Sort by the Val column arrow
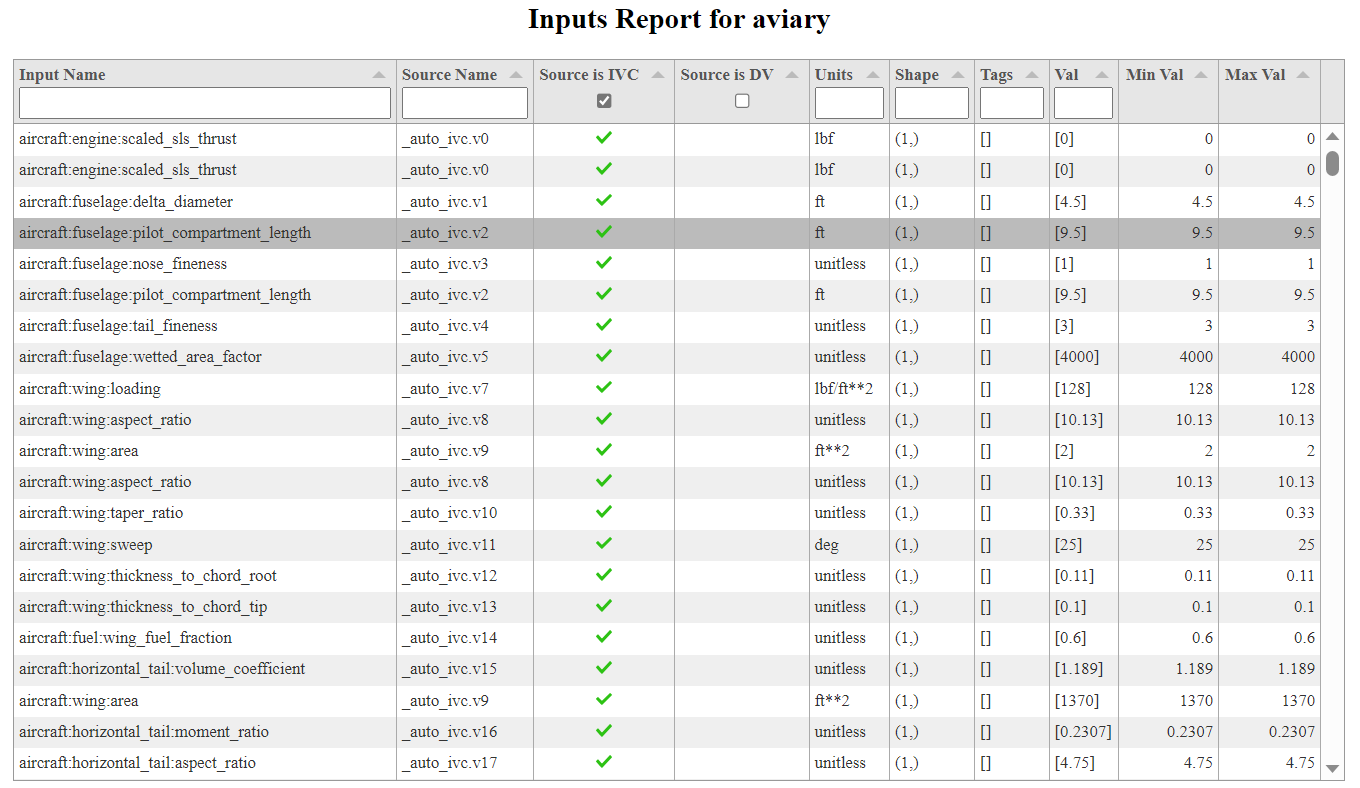 (x=1103, y=73)
